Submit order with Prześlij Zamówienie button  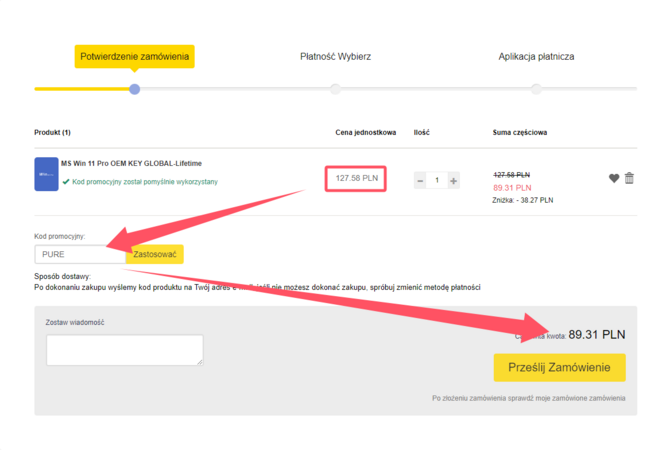pos(559,367)
